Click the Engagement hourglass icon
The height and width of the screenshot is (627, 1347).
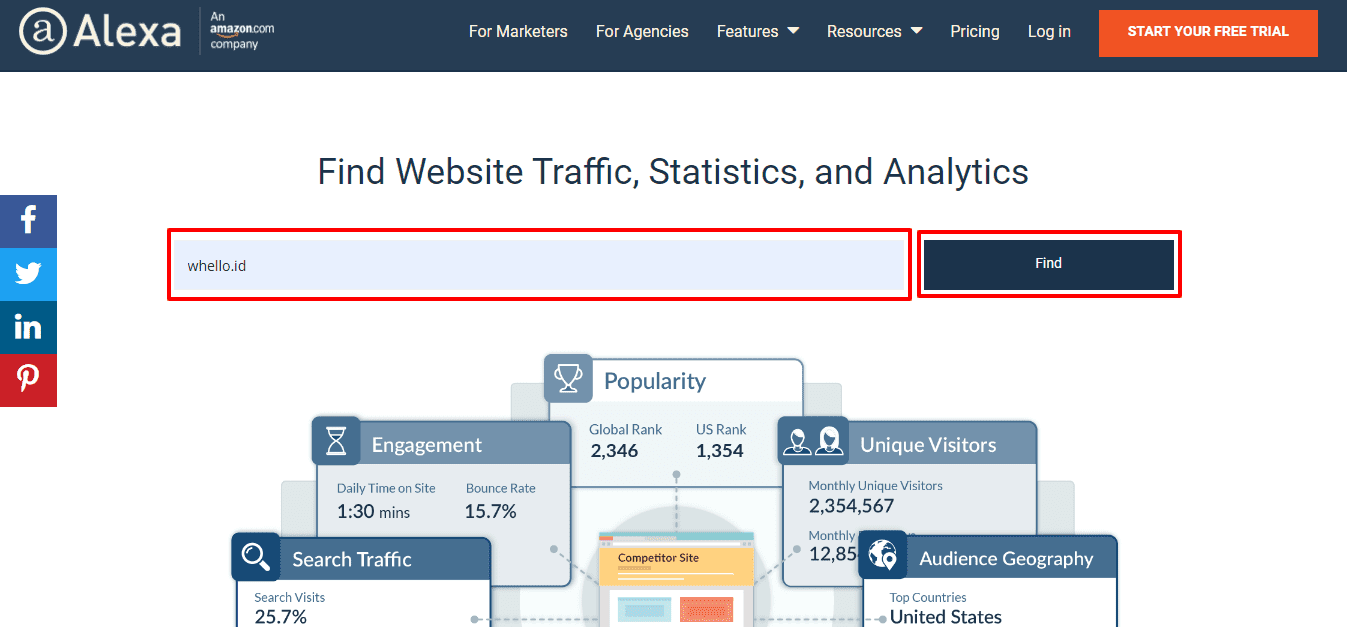click(336, 441)
